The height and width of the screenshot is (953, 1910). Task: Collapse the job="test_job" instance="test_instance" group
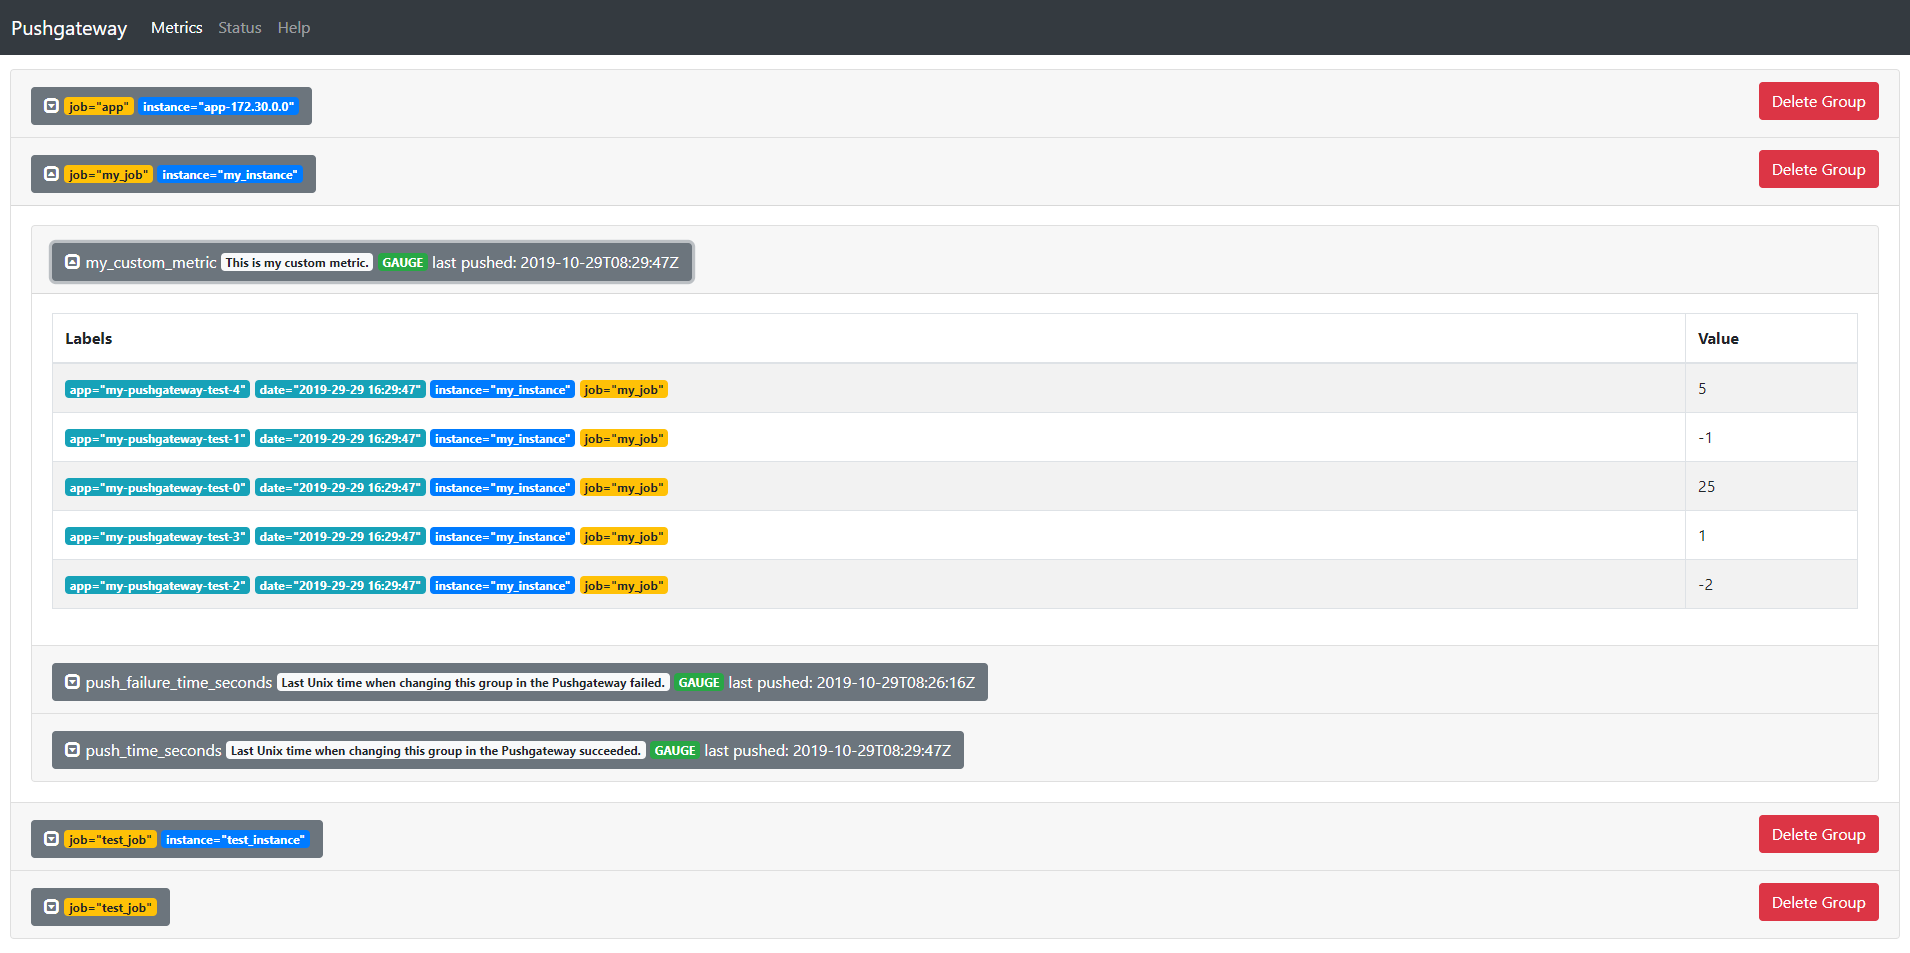pyautogui.click(x=51, y=839)
